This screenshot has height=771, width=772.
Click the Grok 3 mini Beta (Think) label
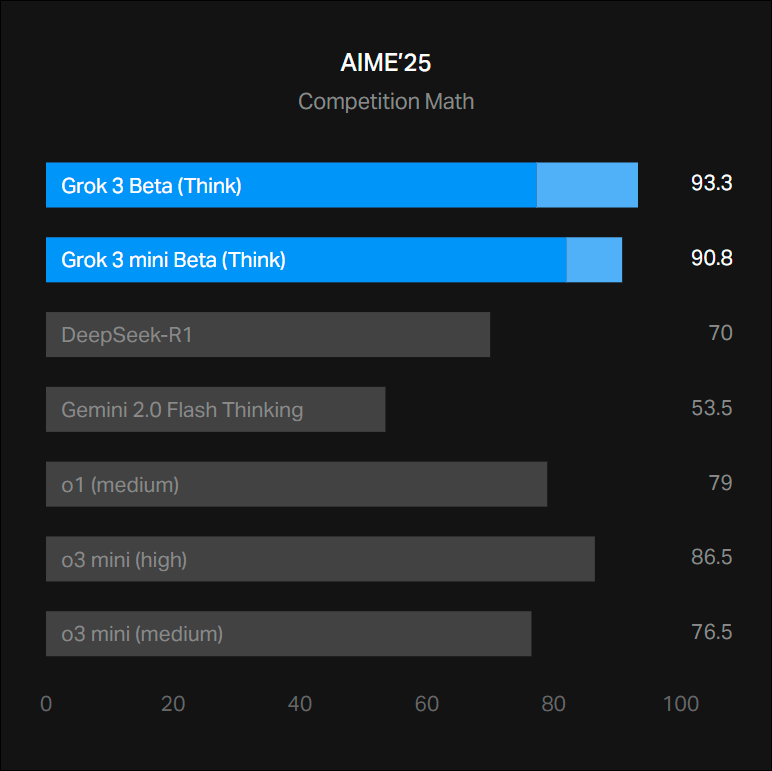tap(174, 260)
